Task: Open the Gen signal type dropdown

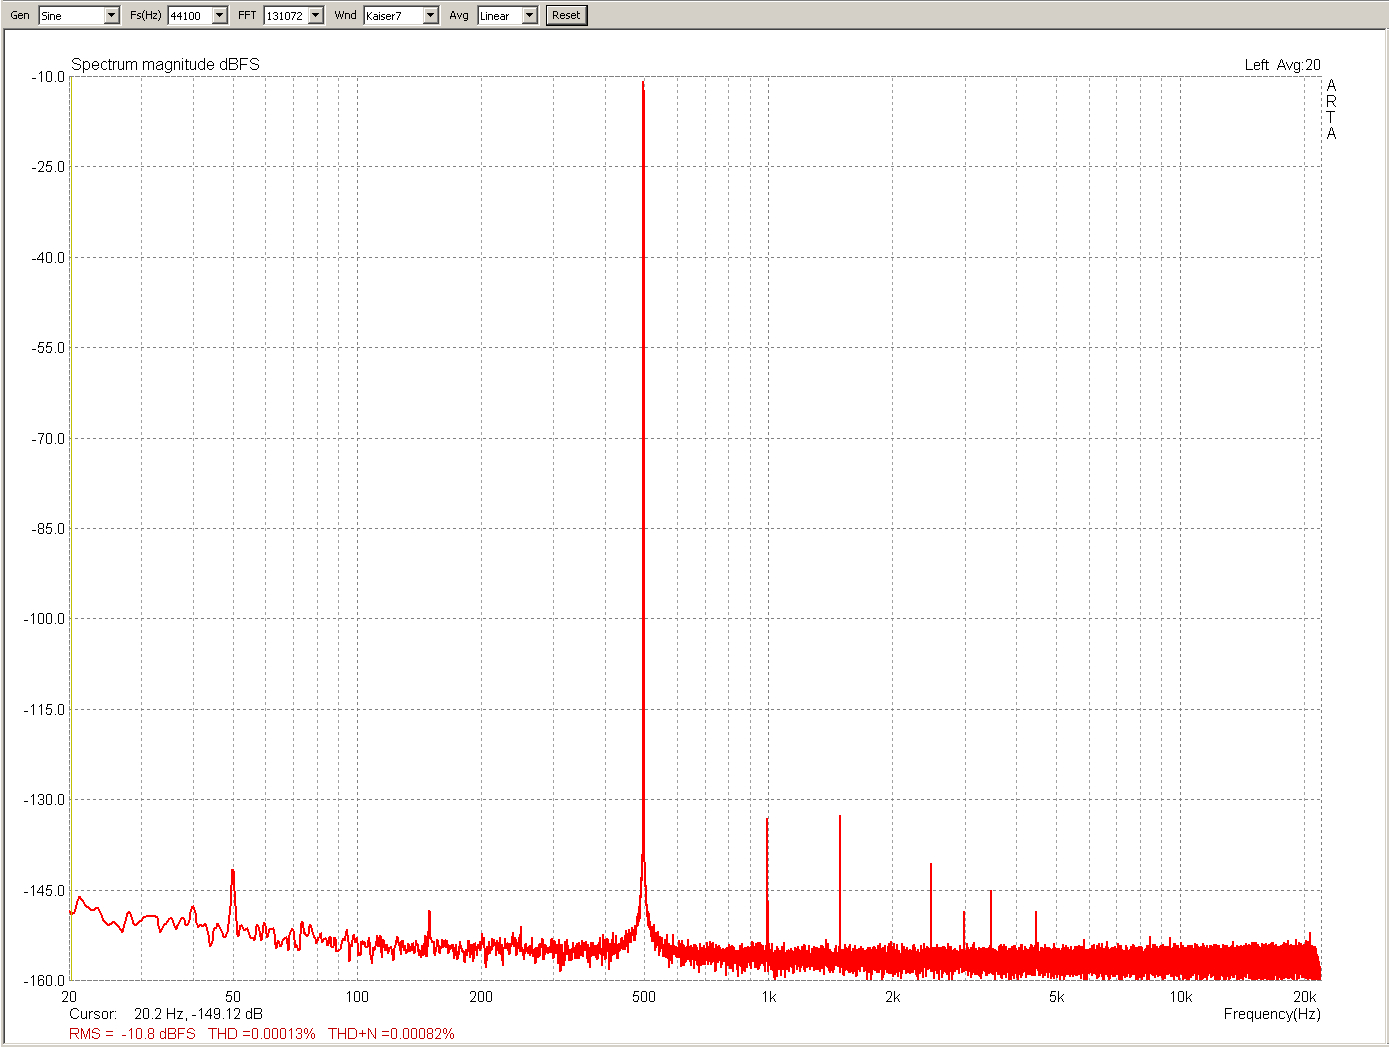Action: tap(111, 15)
